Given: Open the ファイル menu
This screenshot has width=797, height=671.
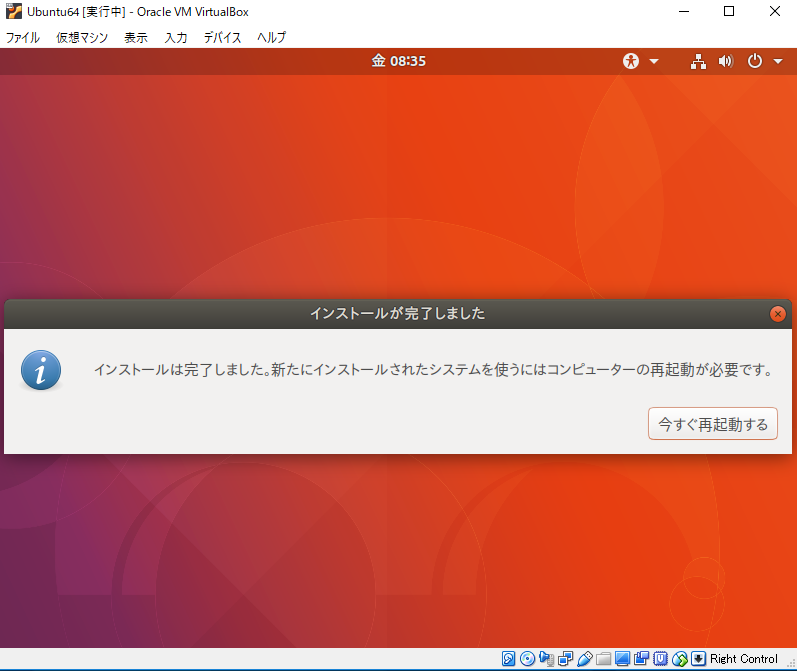Looking at the screenshot, I should pyautogui.click(x=23, y=38).
